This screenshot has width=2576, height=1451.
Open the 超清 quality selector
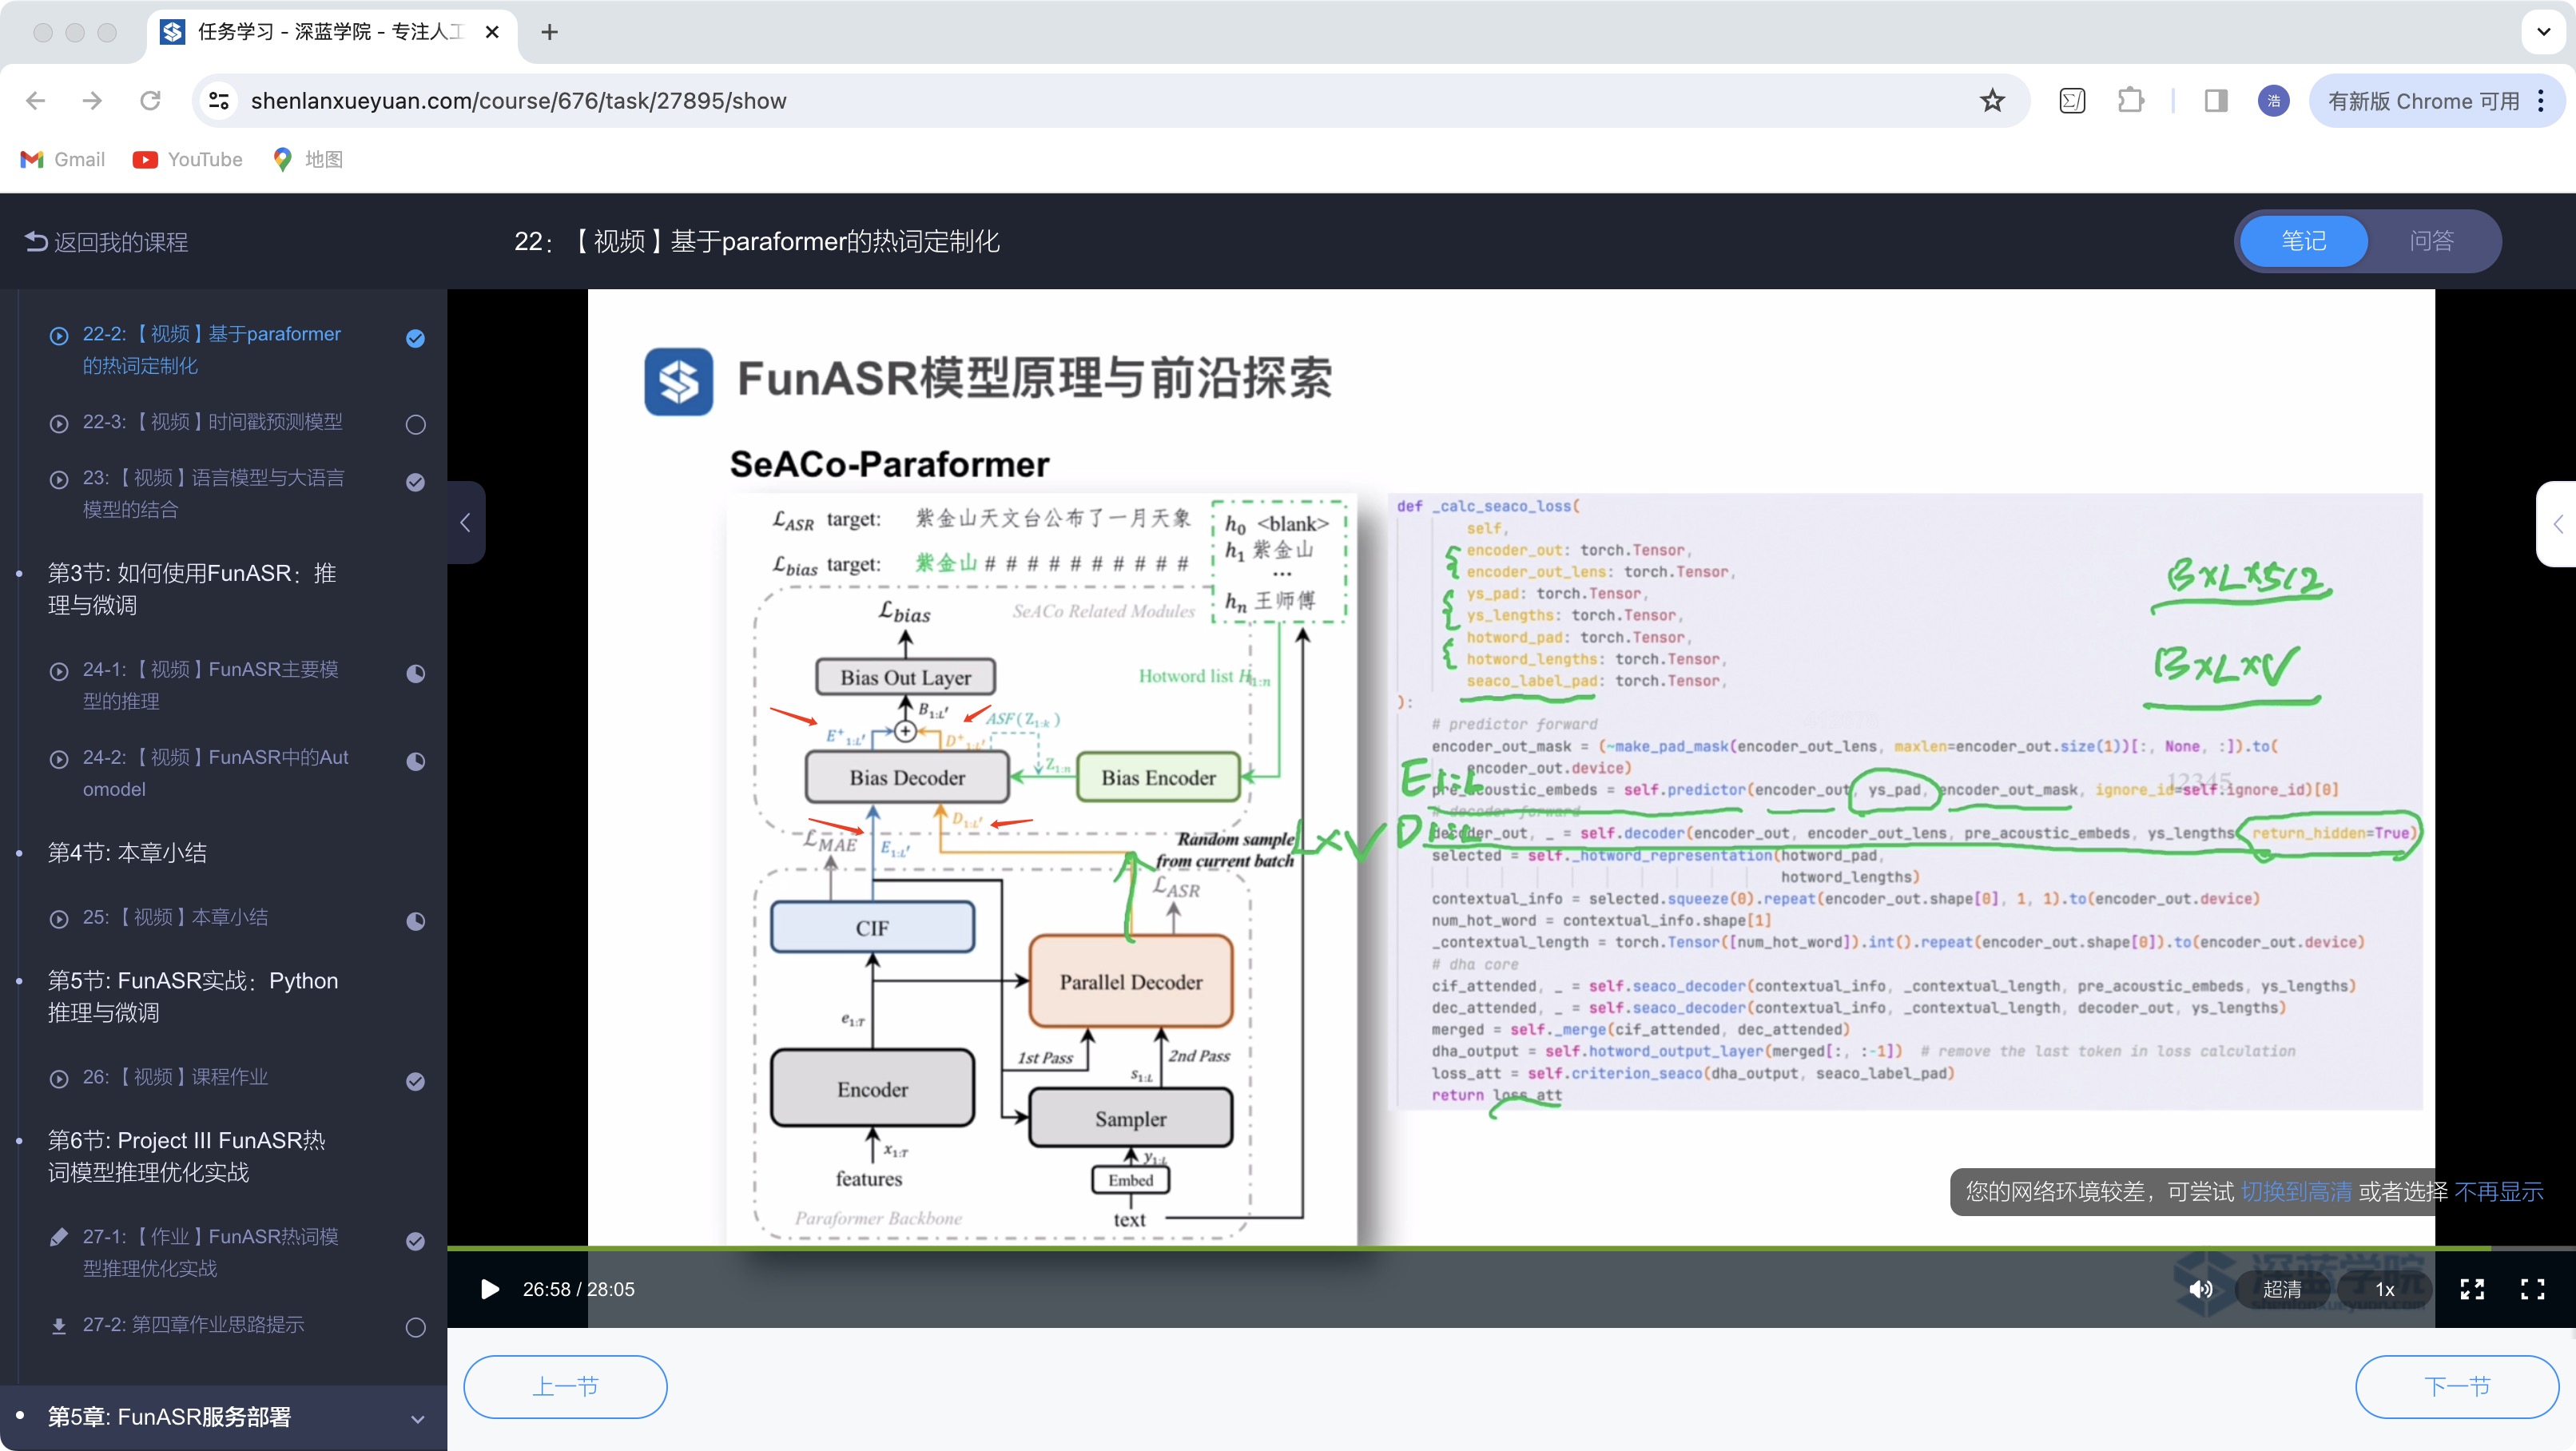tap(2281, 1289)
